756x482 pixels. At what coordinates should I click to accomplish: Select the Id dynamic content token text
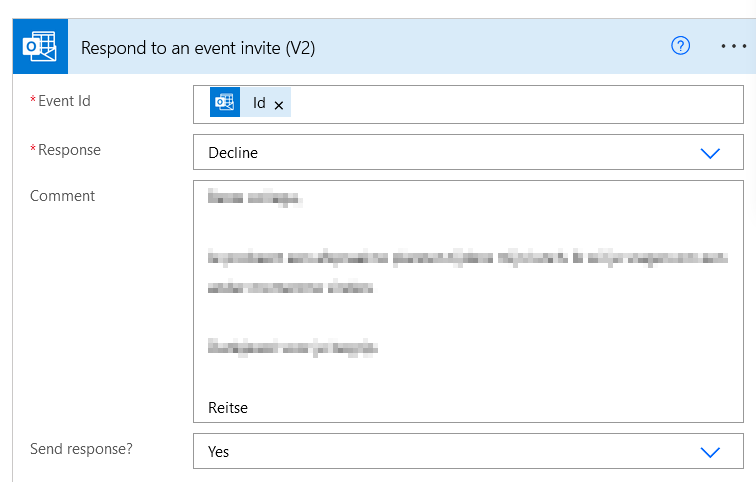point(259,103)
